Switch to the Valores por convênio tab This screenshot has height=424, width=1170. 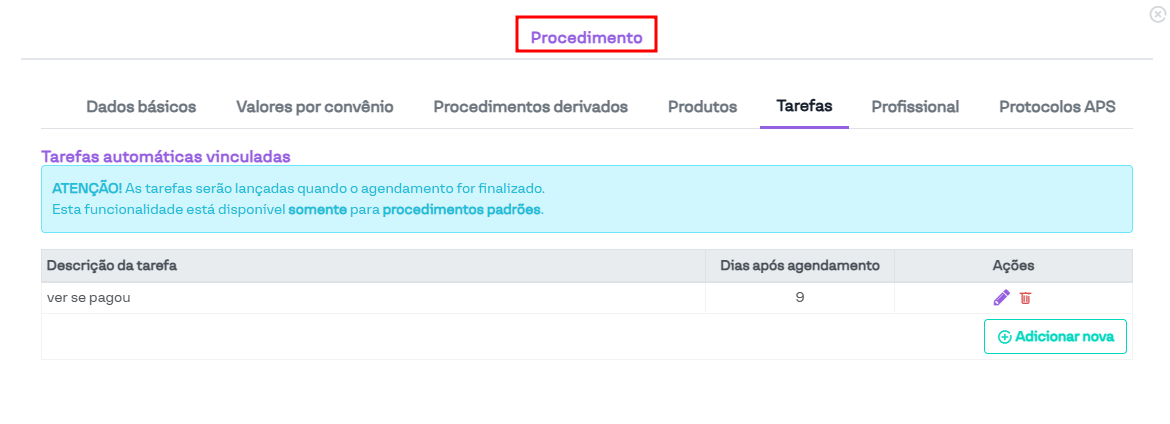click(x=315, y=107)
